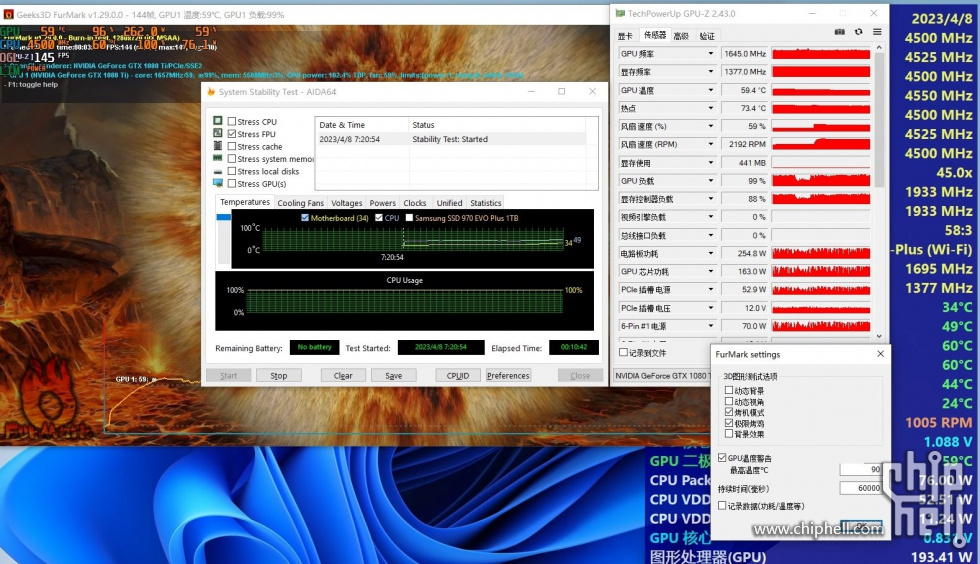Click the 6-Pin #1 电源 sensor graph
This screenshot has height=564, width=980.
pos(821,326)
